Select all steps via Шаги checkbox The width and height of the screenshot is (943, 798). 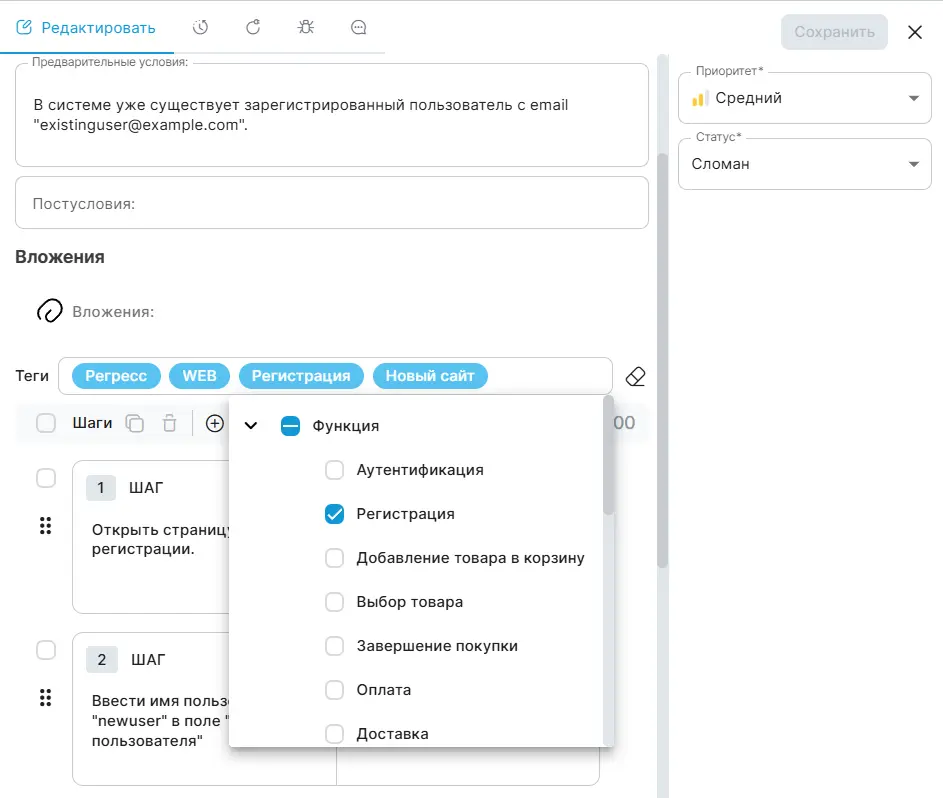pyautogui.click(x=46, y=423)
